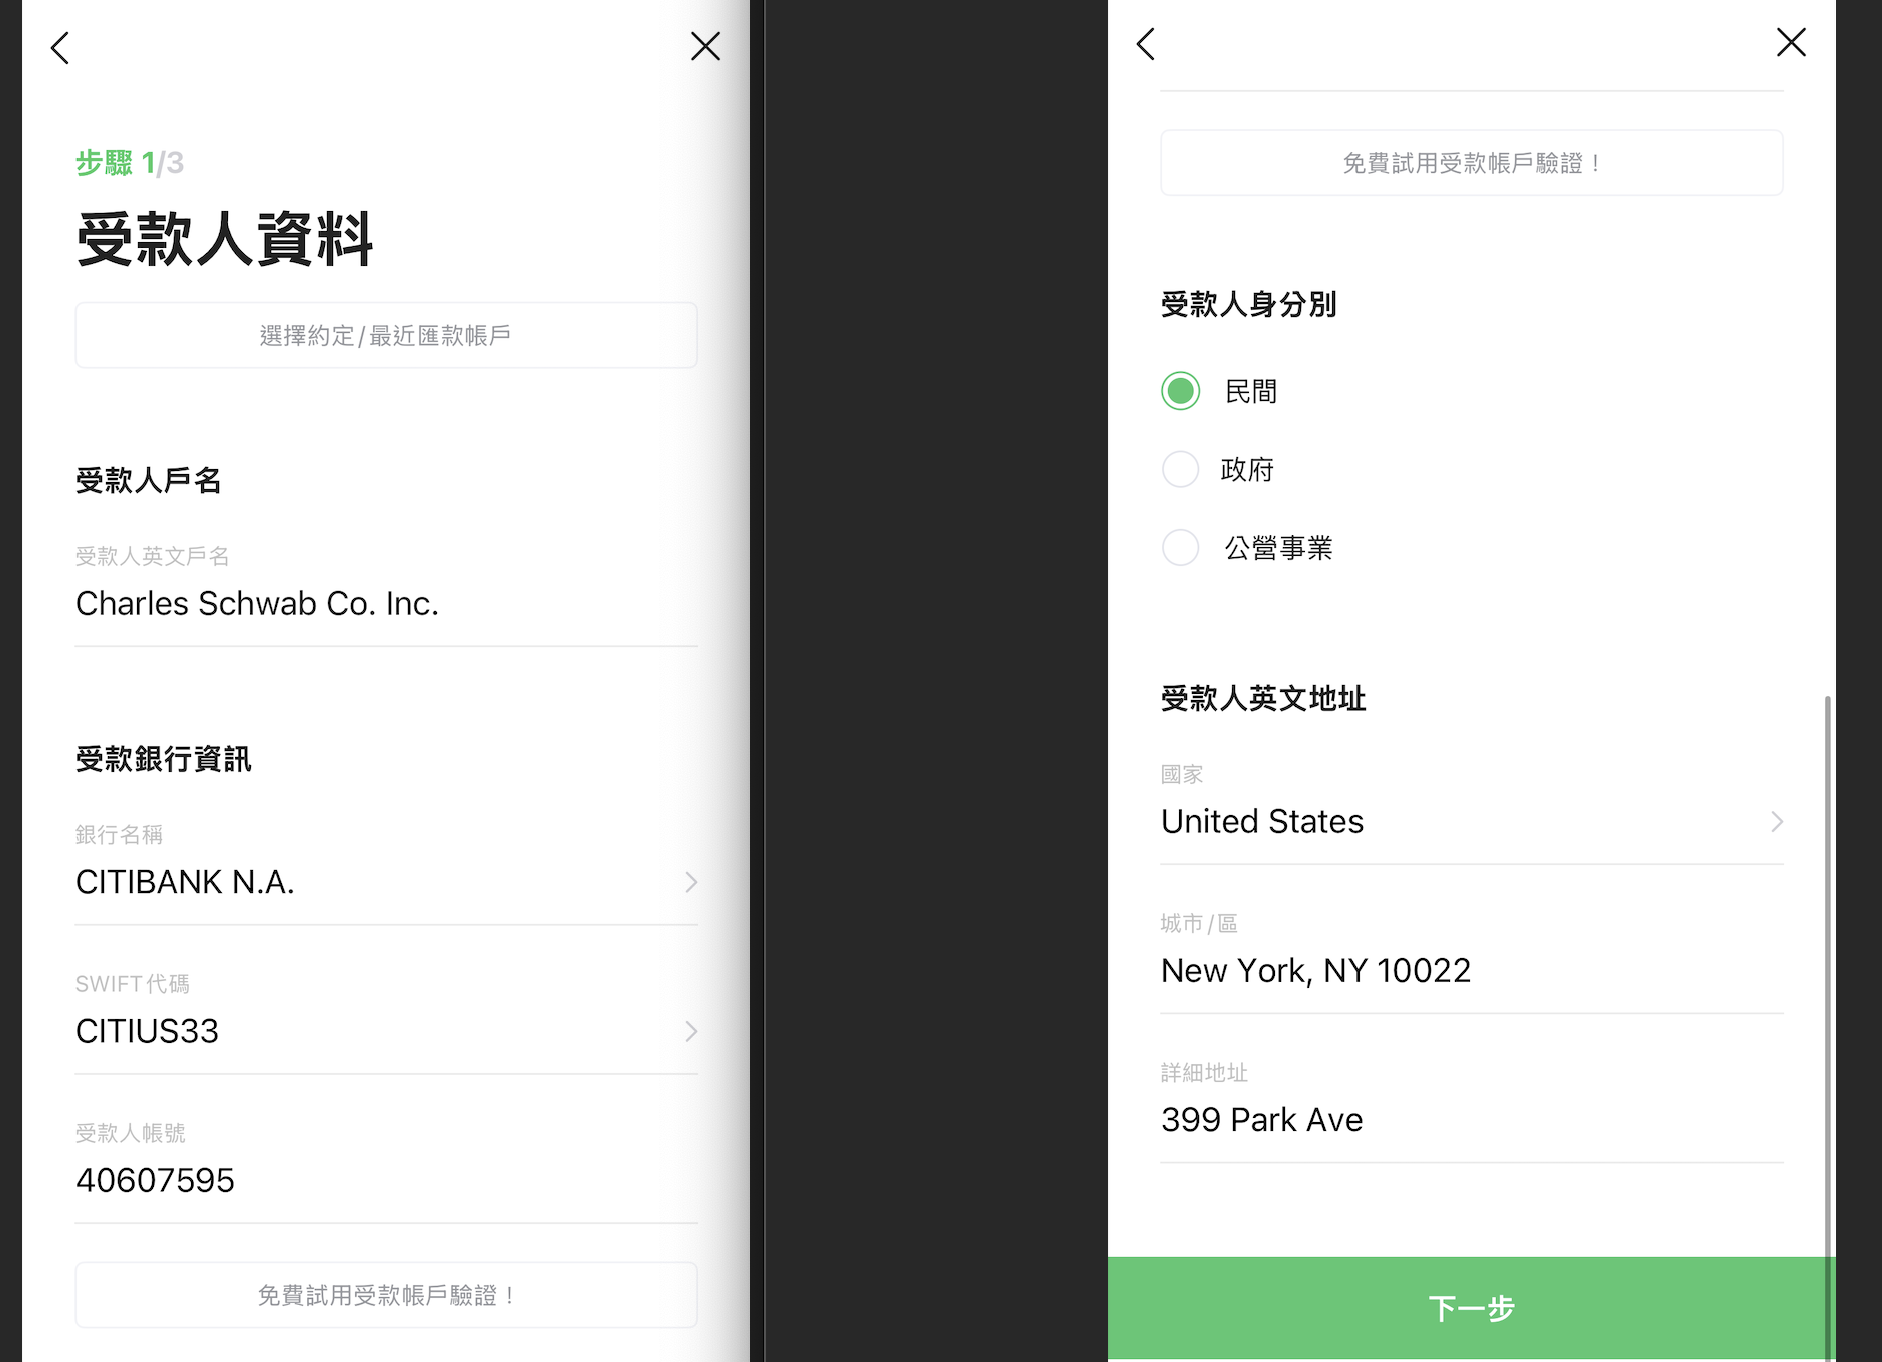
Task: Open 選擇約定/最近匯款帳戶 selector
Action: [386, 335]
